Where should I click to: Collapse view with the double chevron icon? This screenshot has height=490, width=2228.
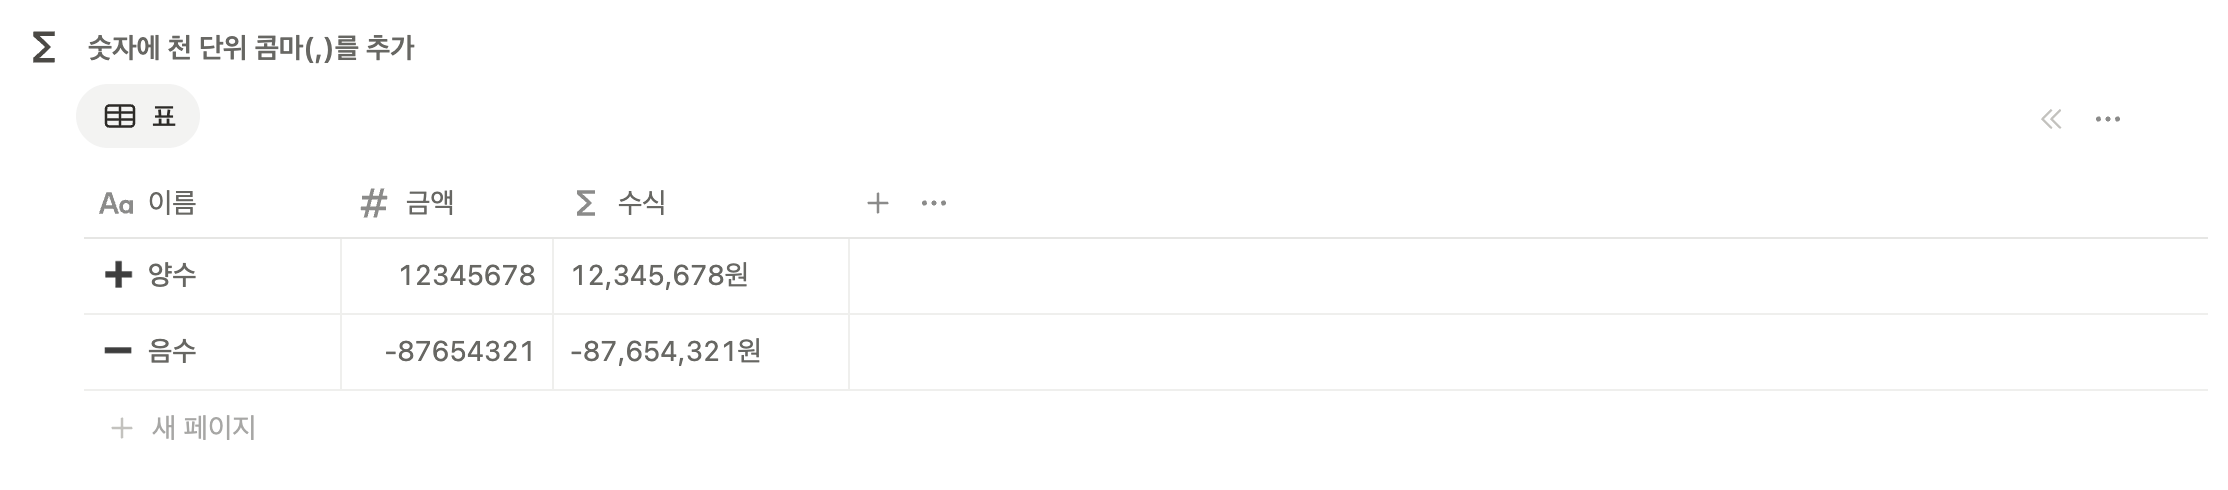(x=2051, y=119)
